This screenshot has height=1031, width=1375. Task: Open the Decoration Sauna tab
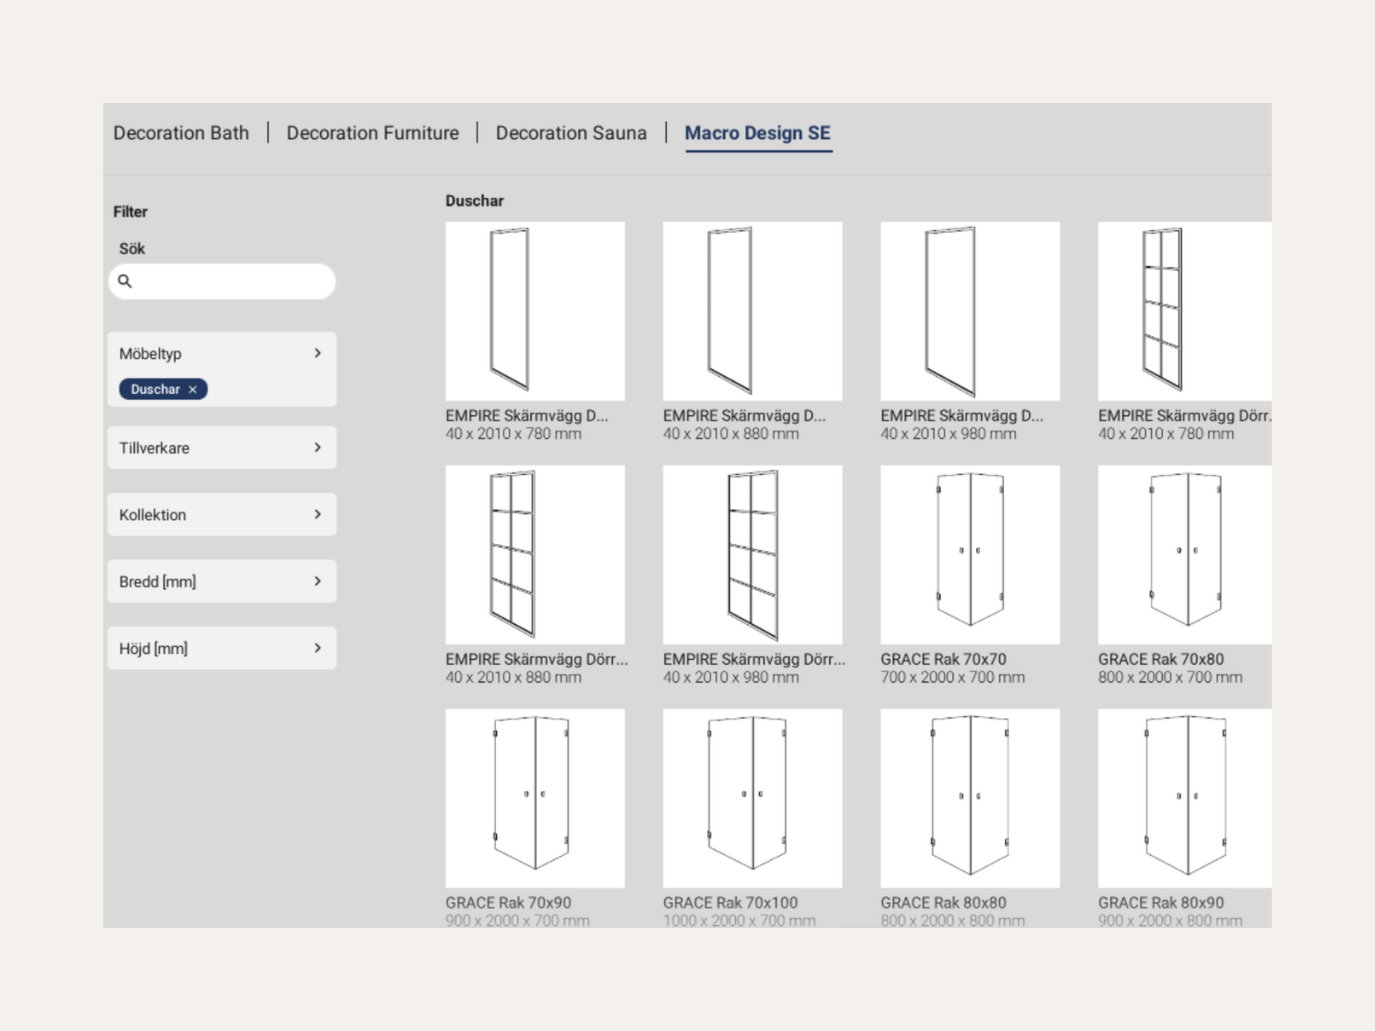[x=571, y=133]
